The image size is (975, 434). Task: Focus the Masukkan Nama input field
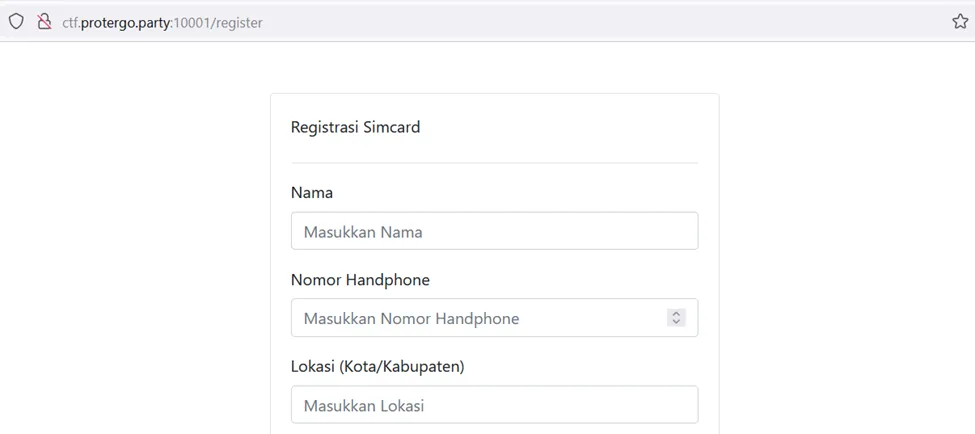point(494,231)
